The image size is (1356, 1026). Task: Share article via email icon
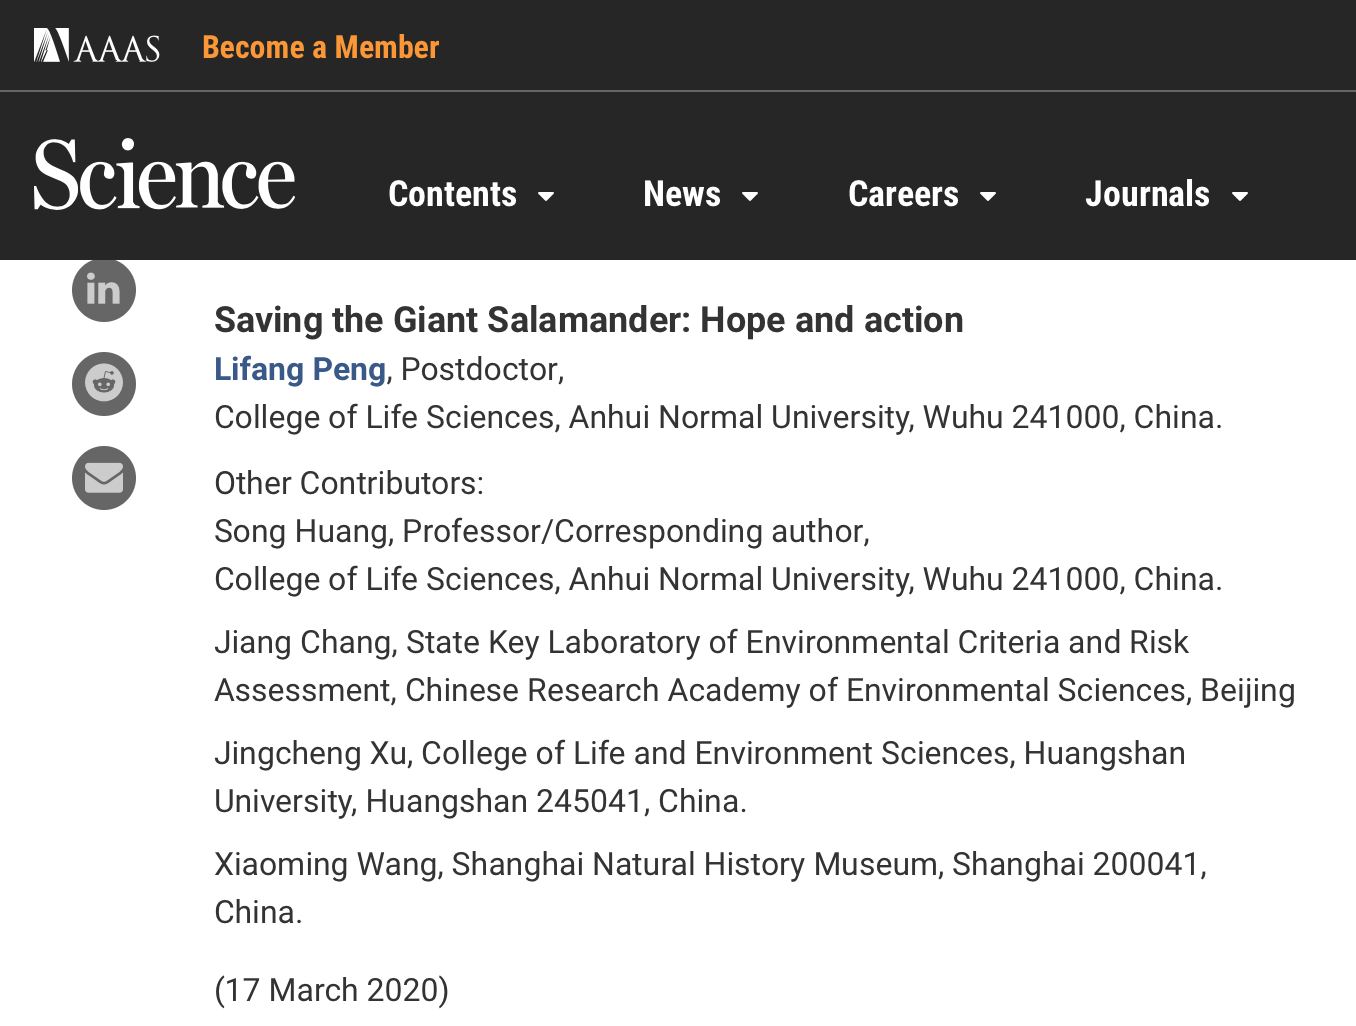pos(104,478)
